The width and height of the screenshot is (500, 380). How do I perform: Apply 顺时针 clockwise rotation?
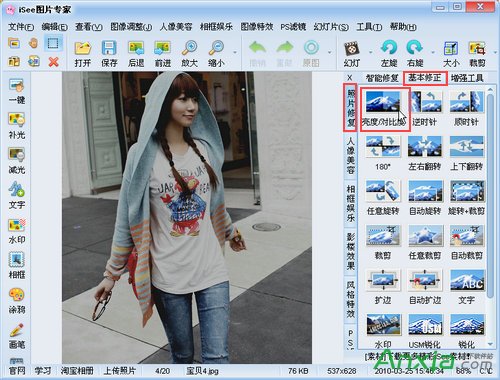coord(467,109)
